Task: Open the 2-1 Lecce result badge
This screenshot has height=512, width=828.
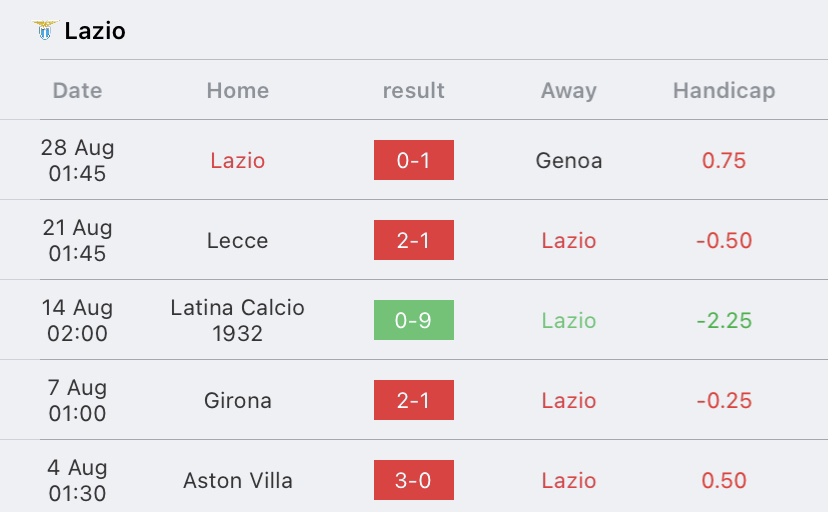Action: click(x=413, y=240)
